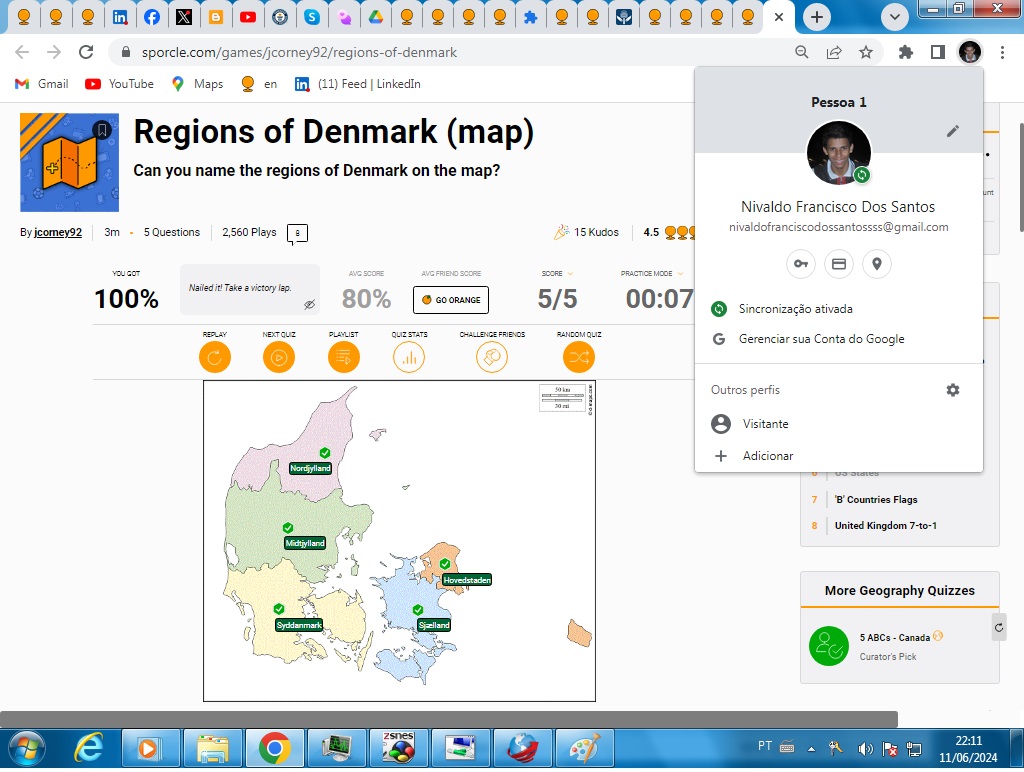Open Challenge Friends boxing-gloves icon
This screenshot has width=1024, height=772.
(491, 356)
